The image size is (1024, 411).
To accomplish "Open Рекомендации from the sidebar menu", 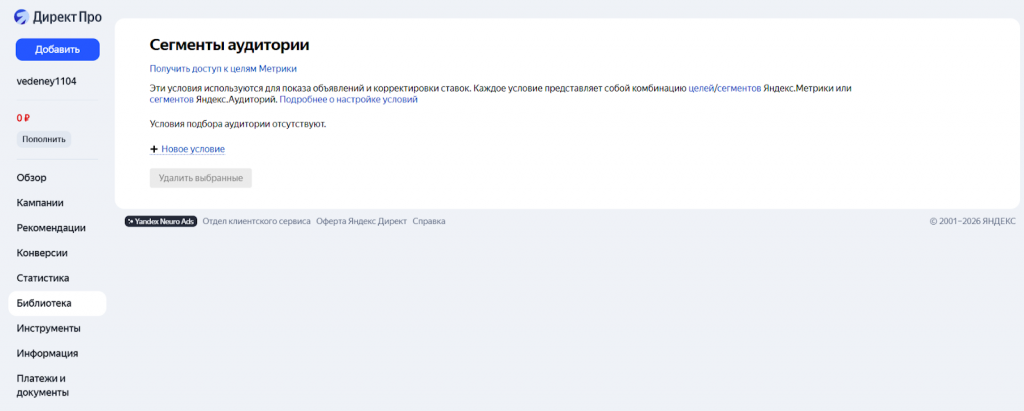I will [51, 228].
